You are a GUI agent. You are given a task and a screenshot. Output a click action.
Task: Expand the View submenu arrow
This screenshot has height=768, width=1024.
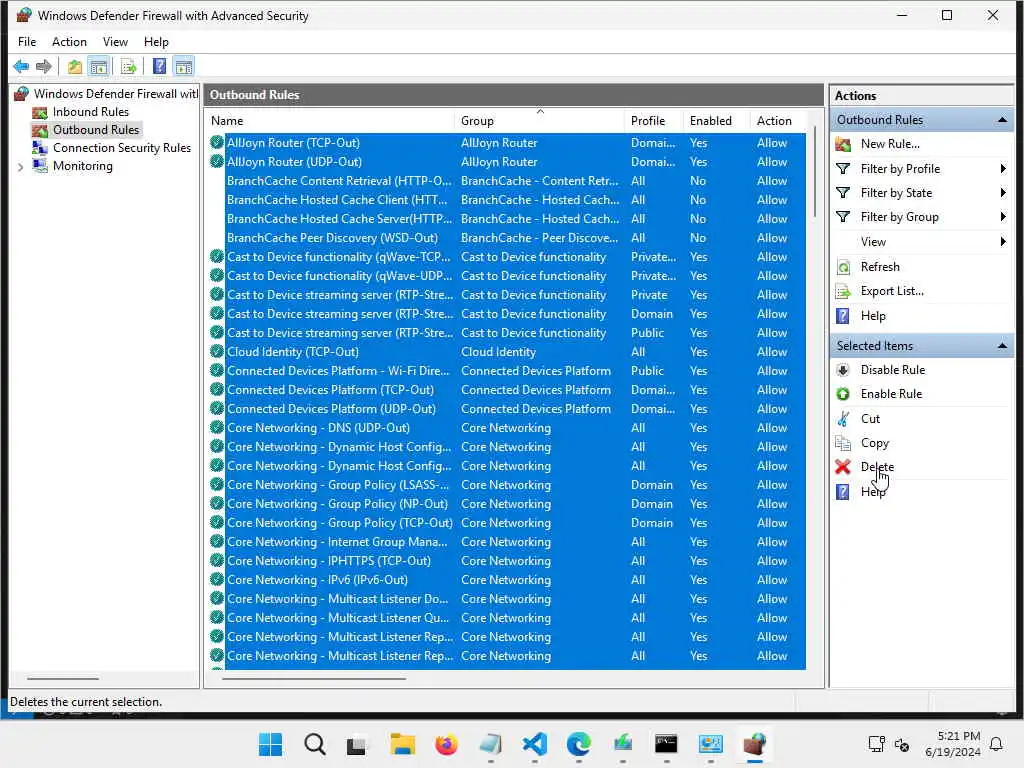pos(1003,242)
